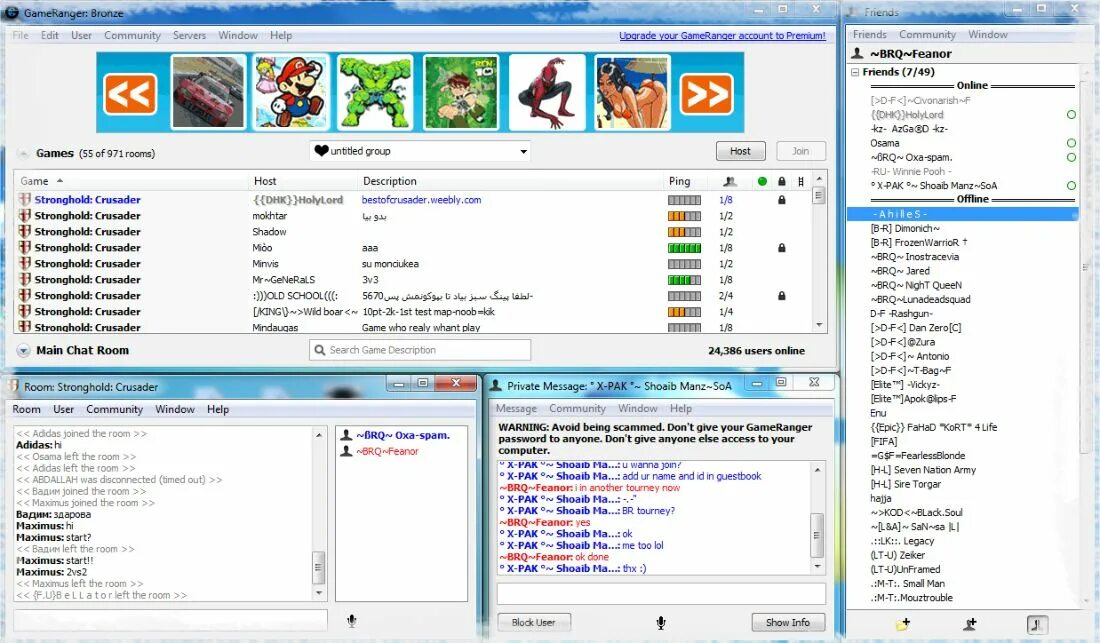Select the Shadow hosted room row
1100x643 pixels.
coord(414,231)
